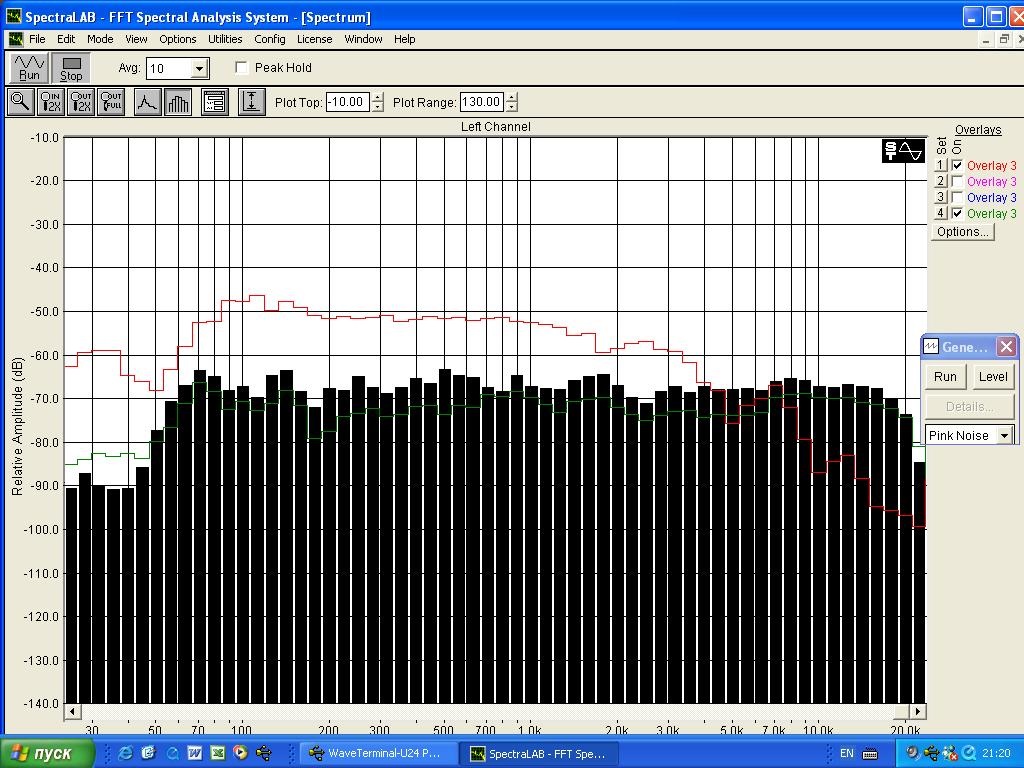Click the keyboard icon beside the EN indicator
Screen dimensions: 1024x768
(x=870, y=754)
